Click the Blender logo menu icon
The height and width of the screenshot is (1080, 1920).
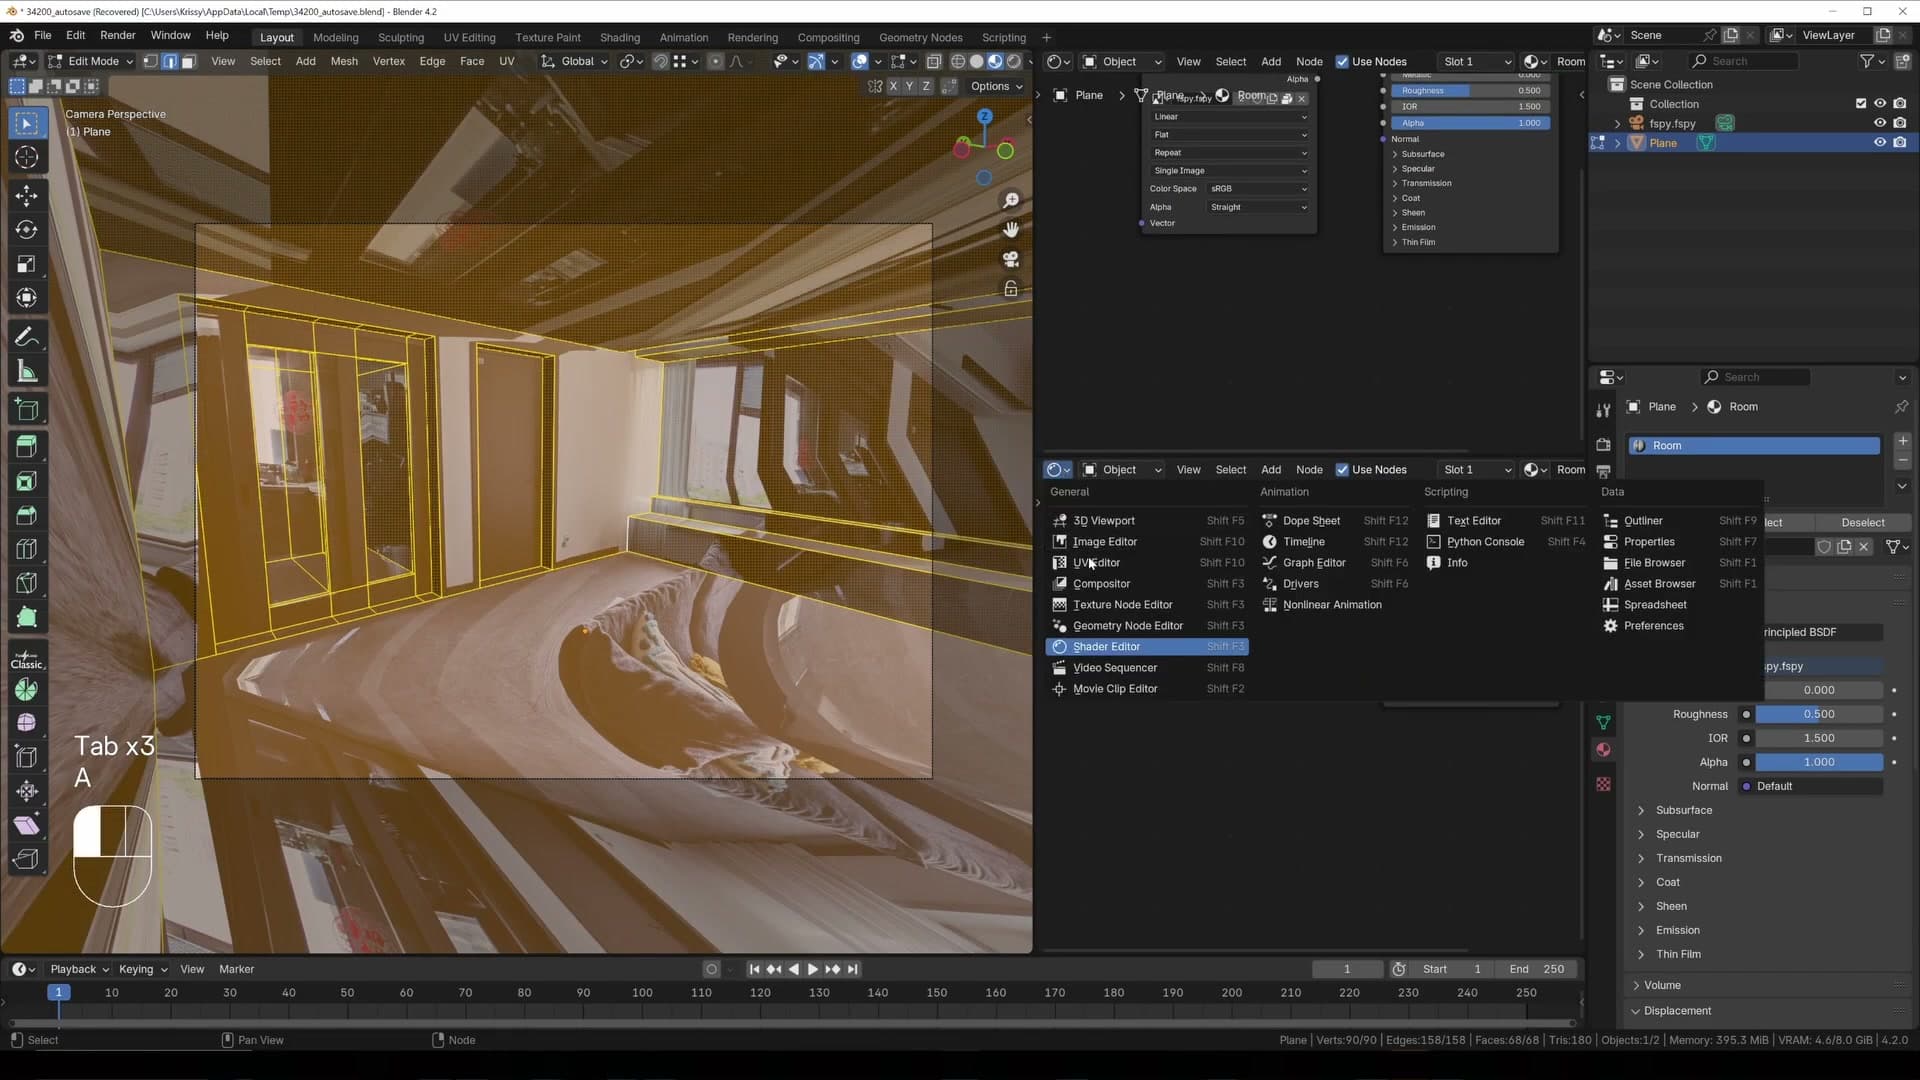[17, 35]
